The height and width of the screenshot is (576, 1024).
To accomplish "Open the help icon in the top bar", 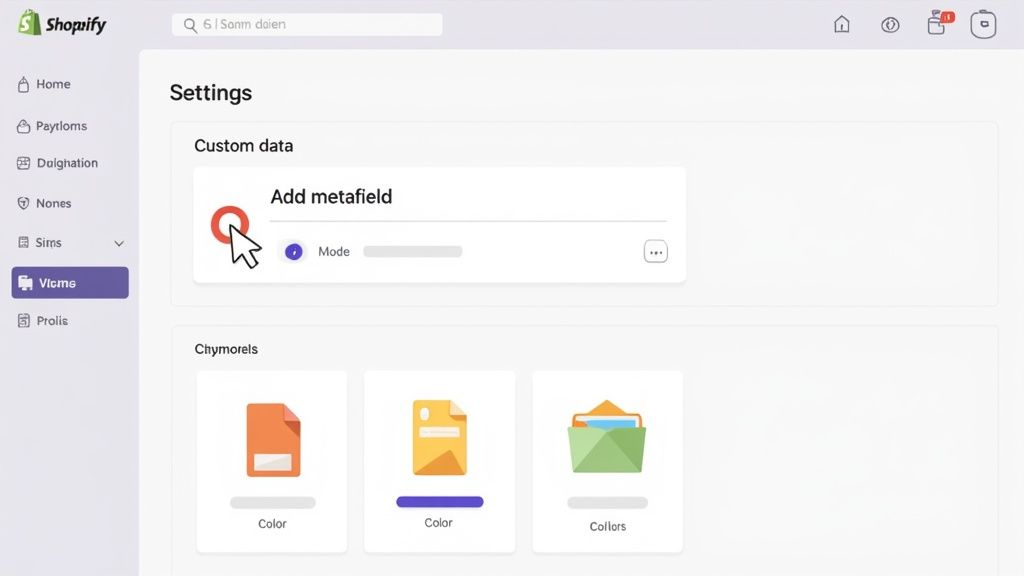I will click(x=890, y=24).
